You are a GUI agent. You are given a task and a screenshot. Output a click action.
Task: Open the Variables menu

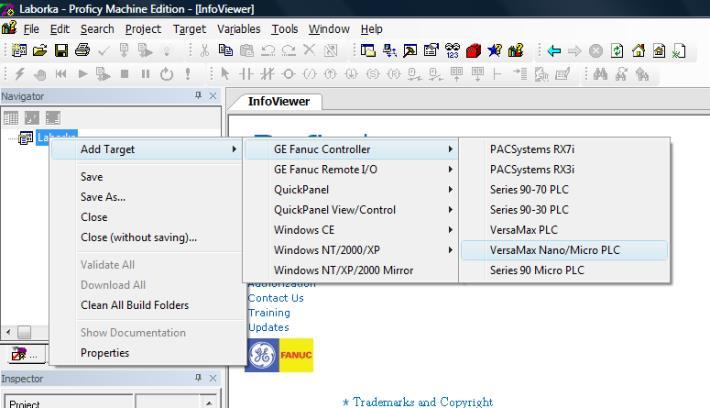239,29
